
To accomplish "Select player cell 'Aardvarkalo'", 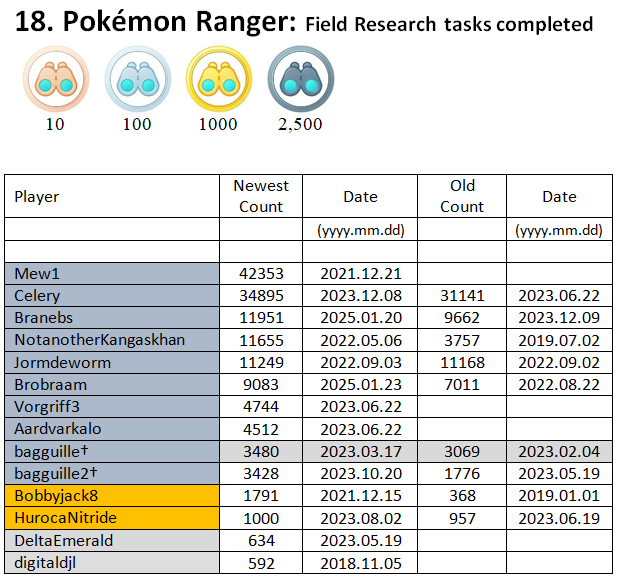I will [x=112, y=429].
